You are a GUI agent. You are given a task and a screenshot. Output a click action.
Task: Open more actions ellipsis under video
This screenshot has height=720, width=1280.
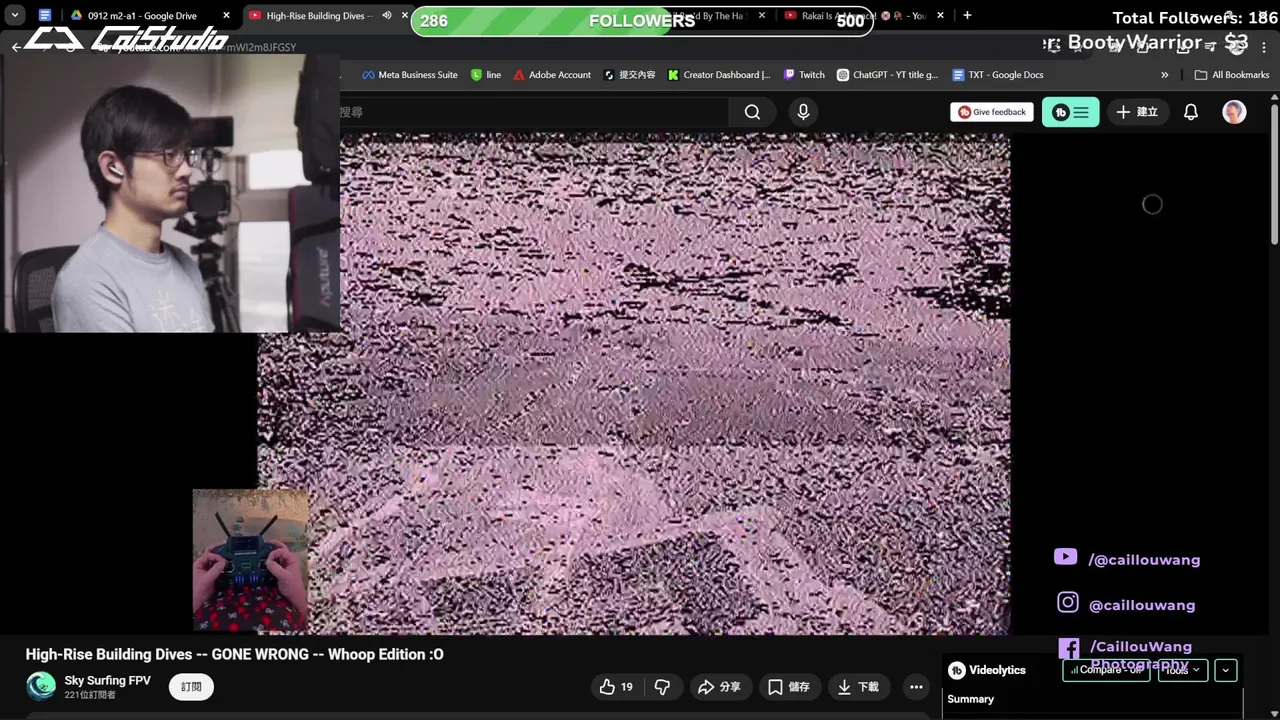916,687
